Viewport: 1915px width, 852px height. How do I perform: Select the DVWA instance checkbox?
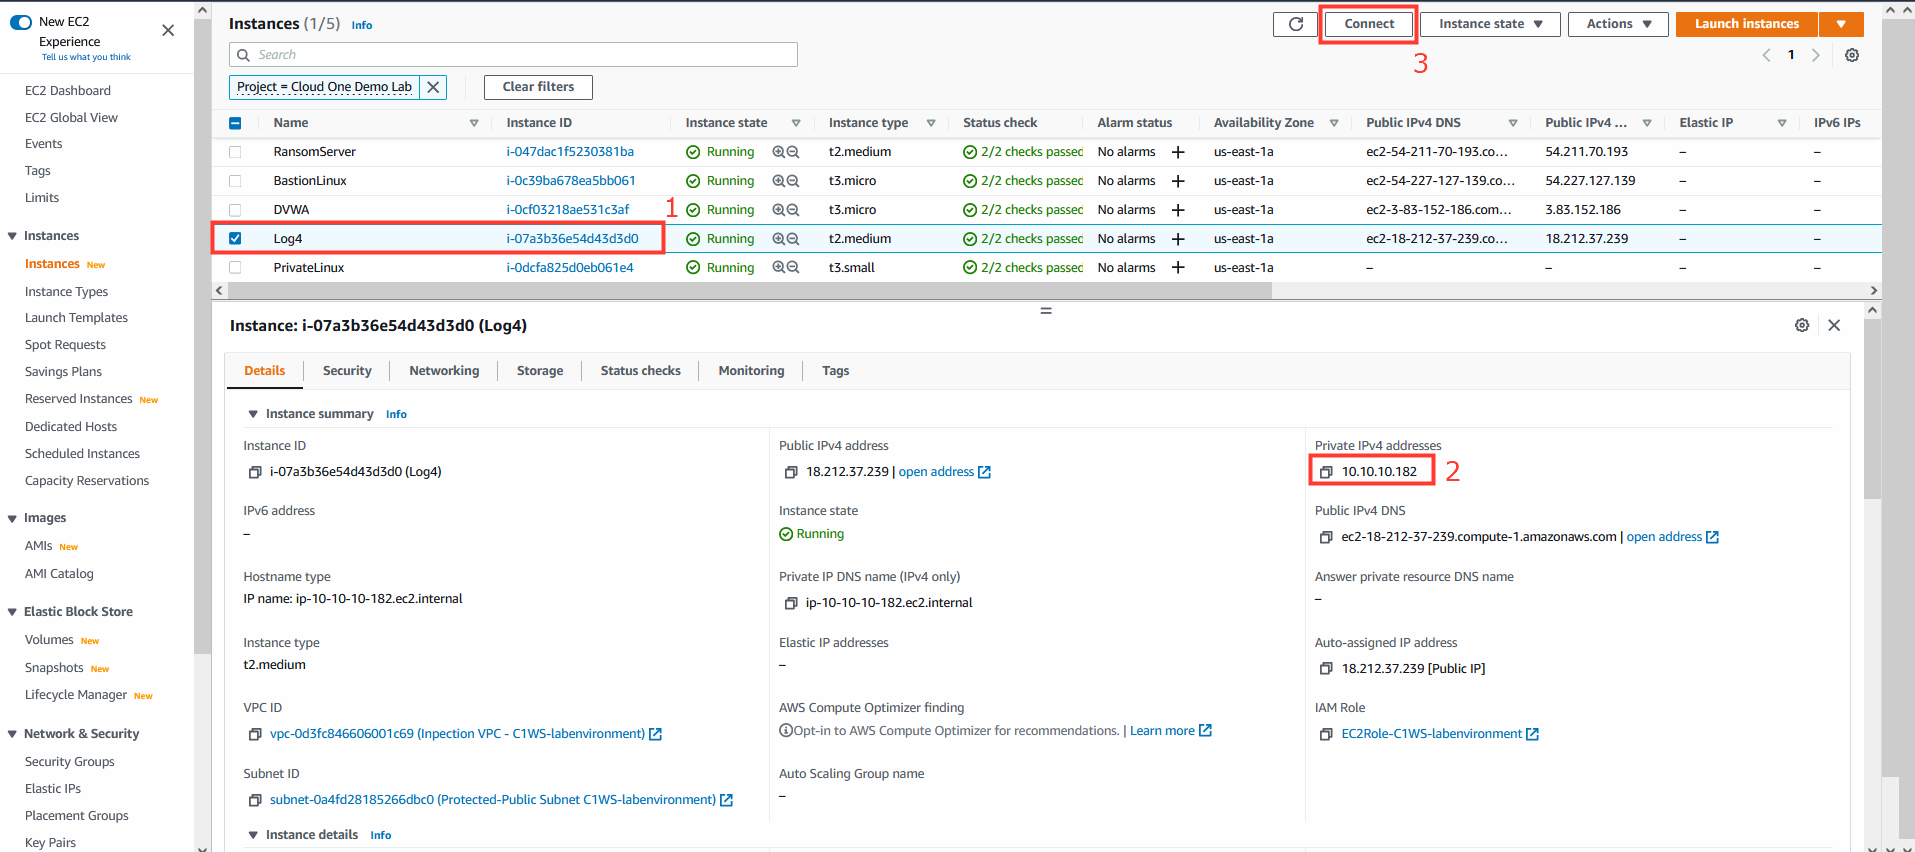click(235, 210)
